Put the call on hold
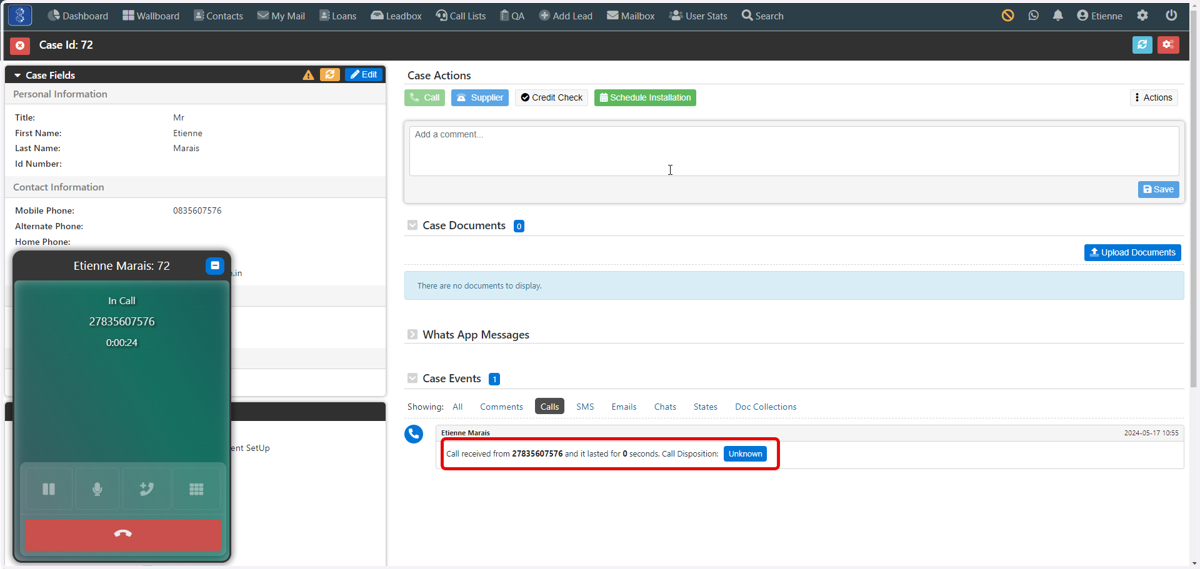Viewport: 1200px width, 569px height. tap(48, 489)
